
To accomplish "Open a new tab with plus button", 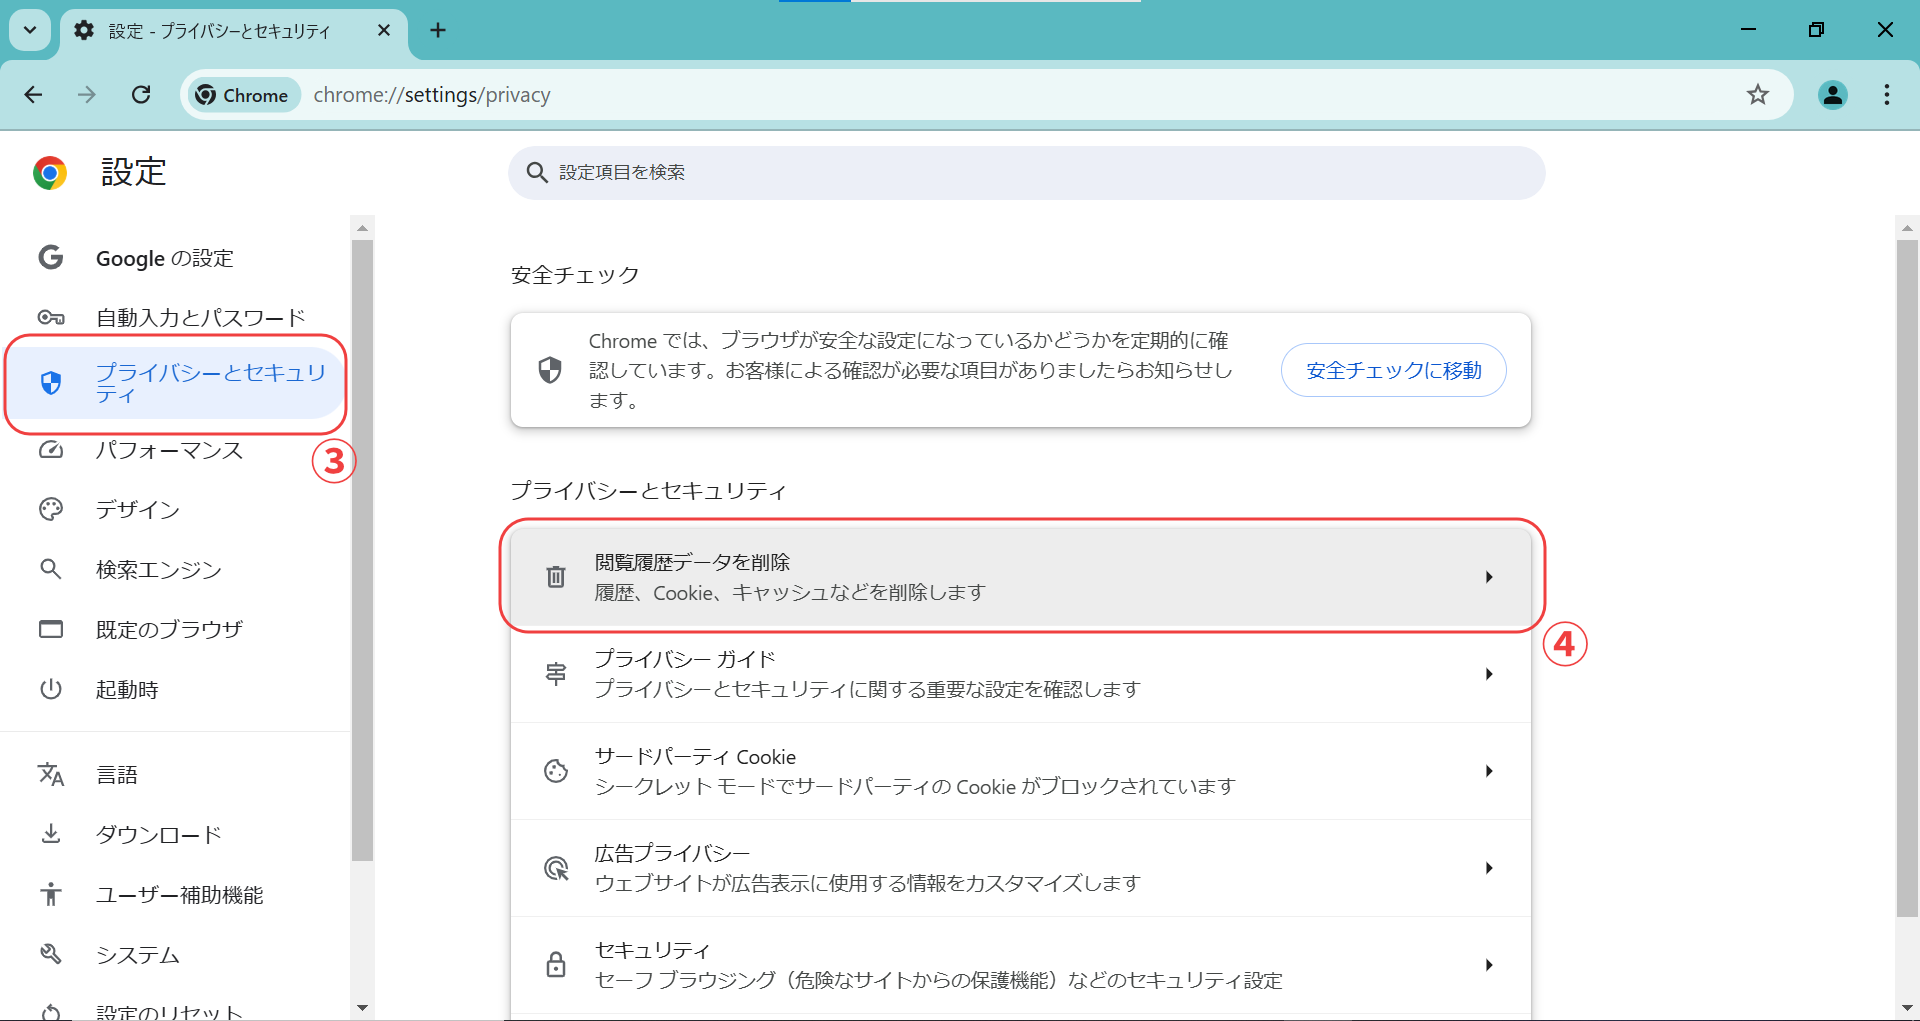I will (438, 30).
